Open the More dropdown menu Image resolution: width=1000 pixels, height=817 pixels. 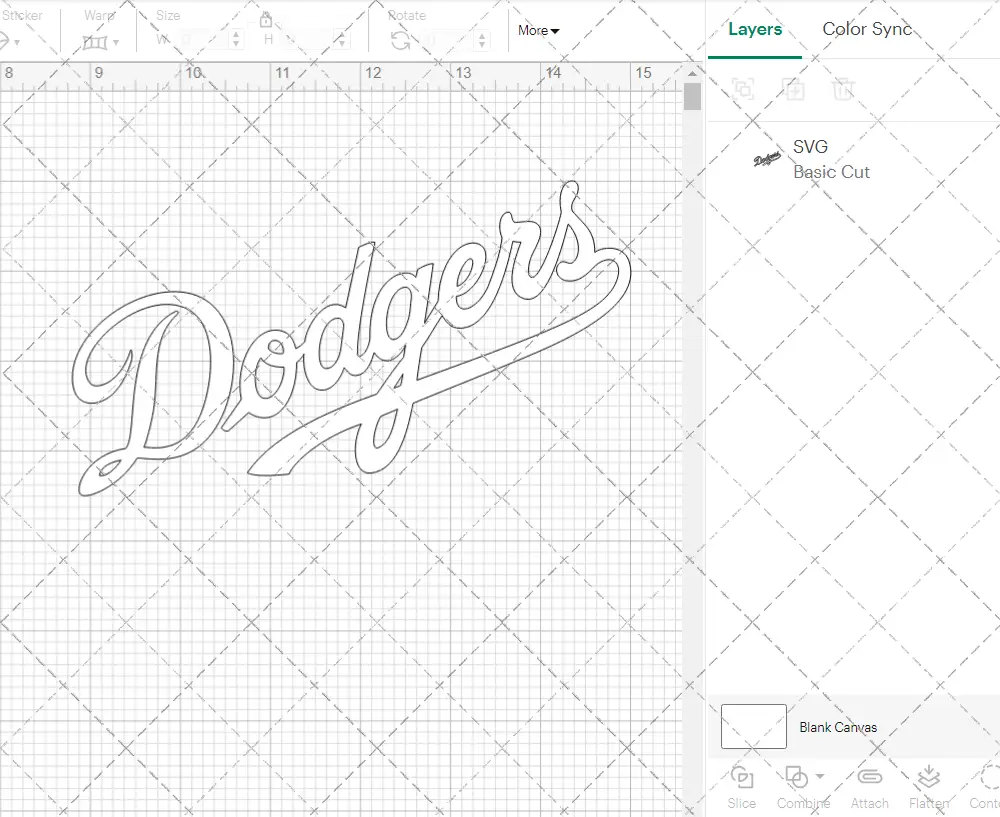[x=538, y=31]
